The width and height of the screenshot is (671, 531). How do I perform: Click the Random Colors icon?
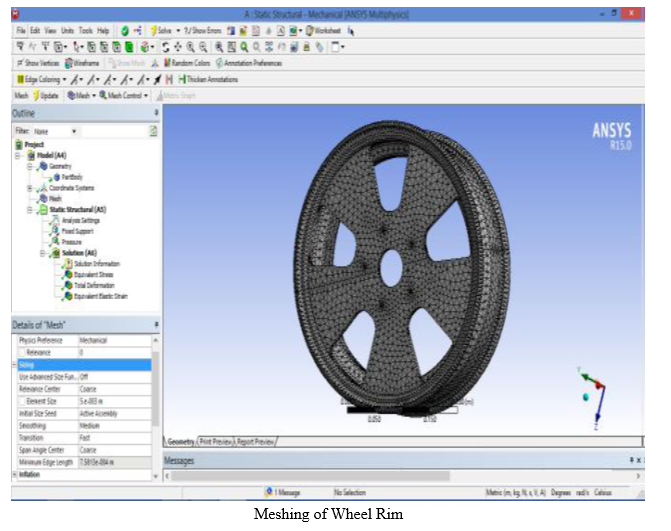click(167, 63)
